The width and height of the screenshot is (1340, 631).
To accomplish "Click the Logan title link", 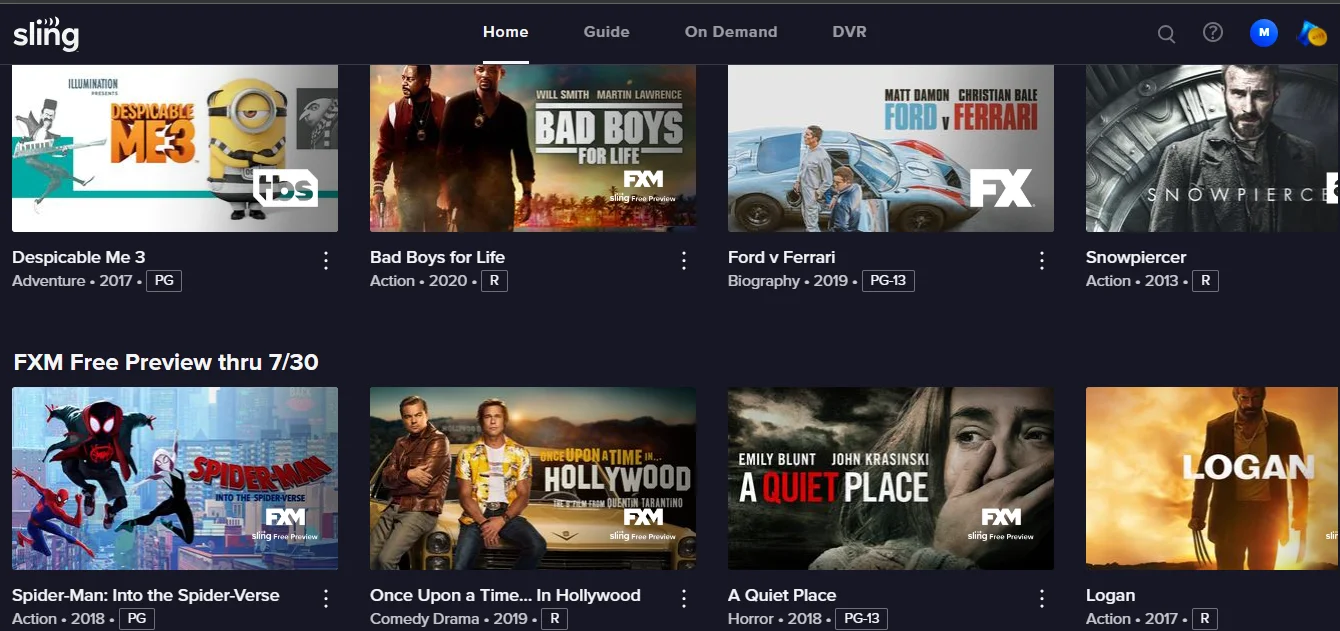I will (1111, 595).
